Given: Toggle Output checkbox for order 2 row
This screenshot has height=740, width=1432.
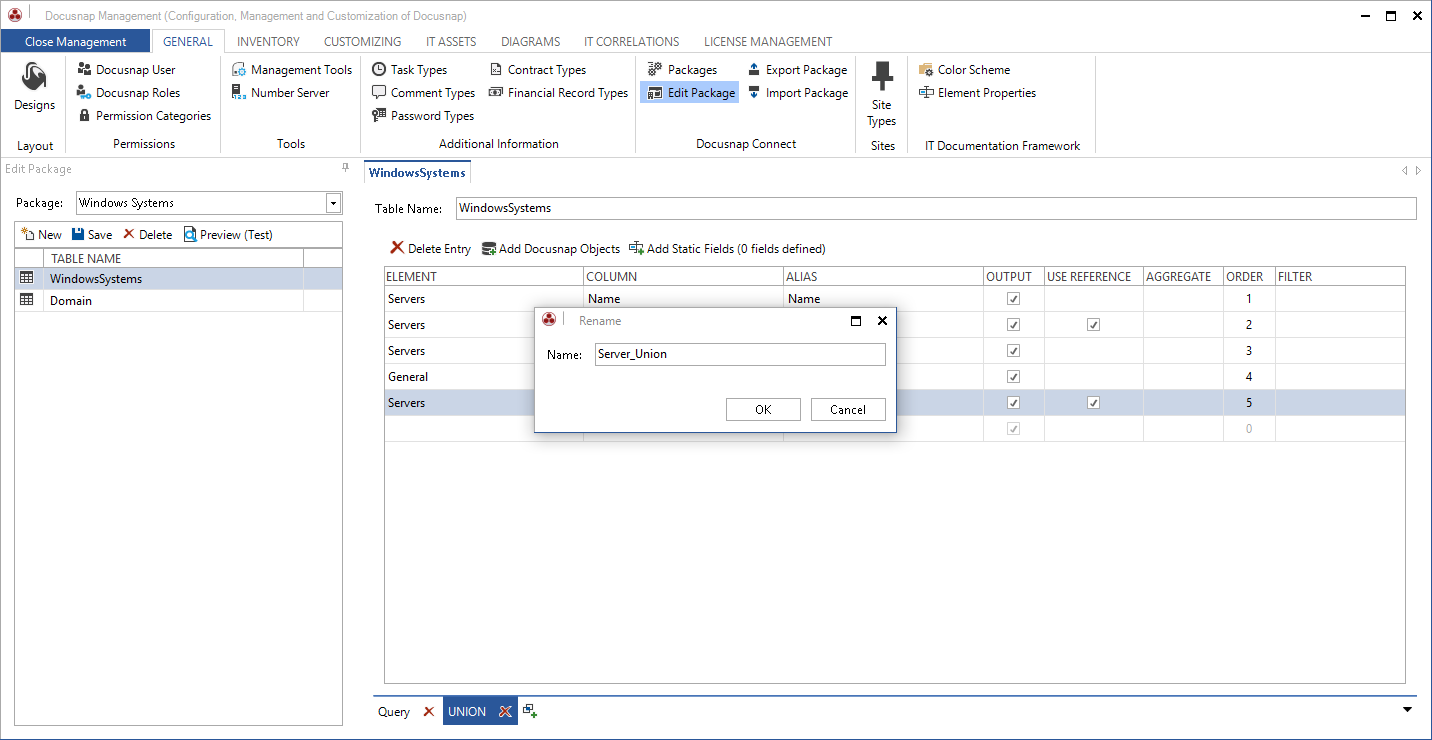Looking at the screenshot, I should point(1013,325).
